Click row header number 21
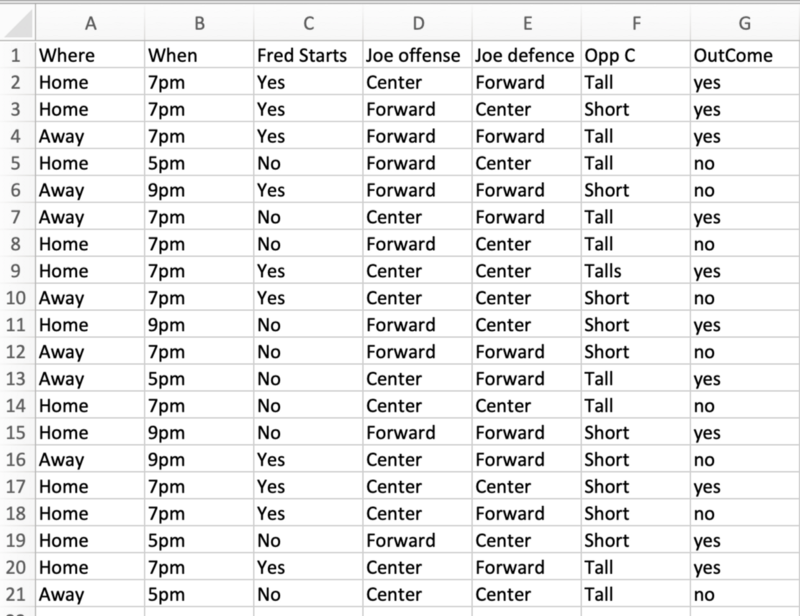Screen dimensions: 800x616 [x=17, y=595]
